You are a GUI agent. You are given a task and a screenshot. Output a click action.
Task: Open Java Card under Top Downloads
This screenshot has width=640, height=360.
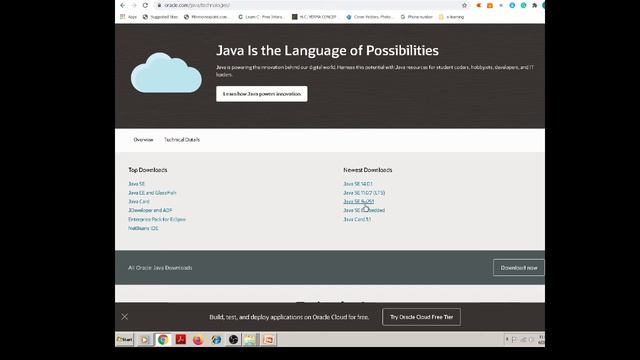tap(139, 202)
